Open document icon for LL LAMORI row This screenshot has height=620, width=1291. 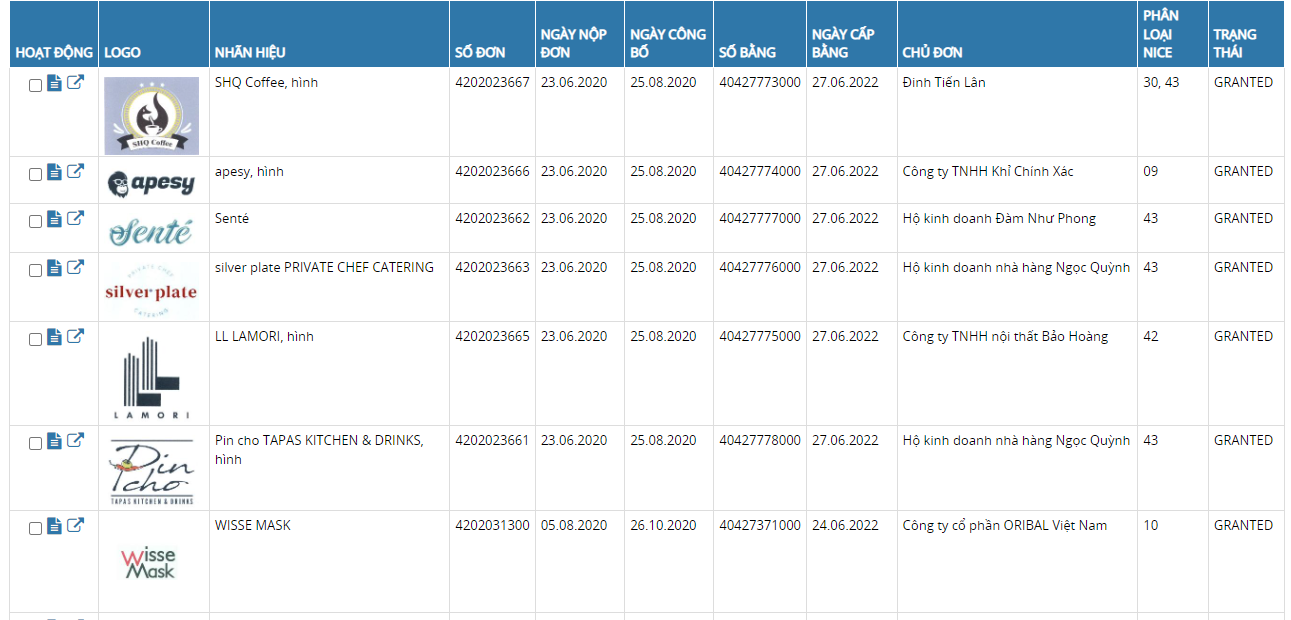[55, 337]
